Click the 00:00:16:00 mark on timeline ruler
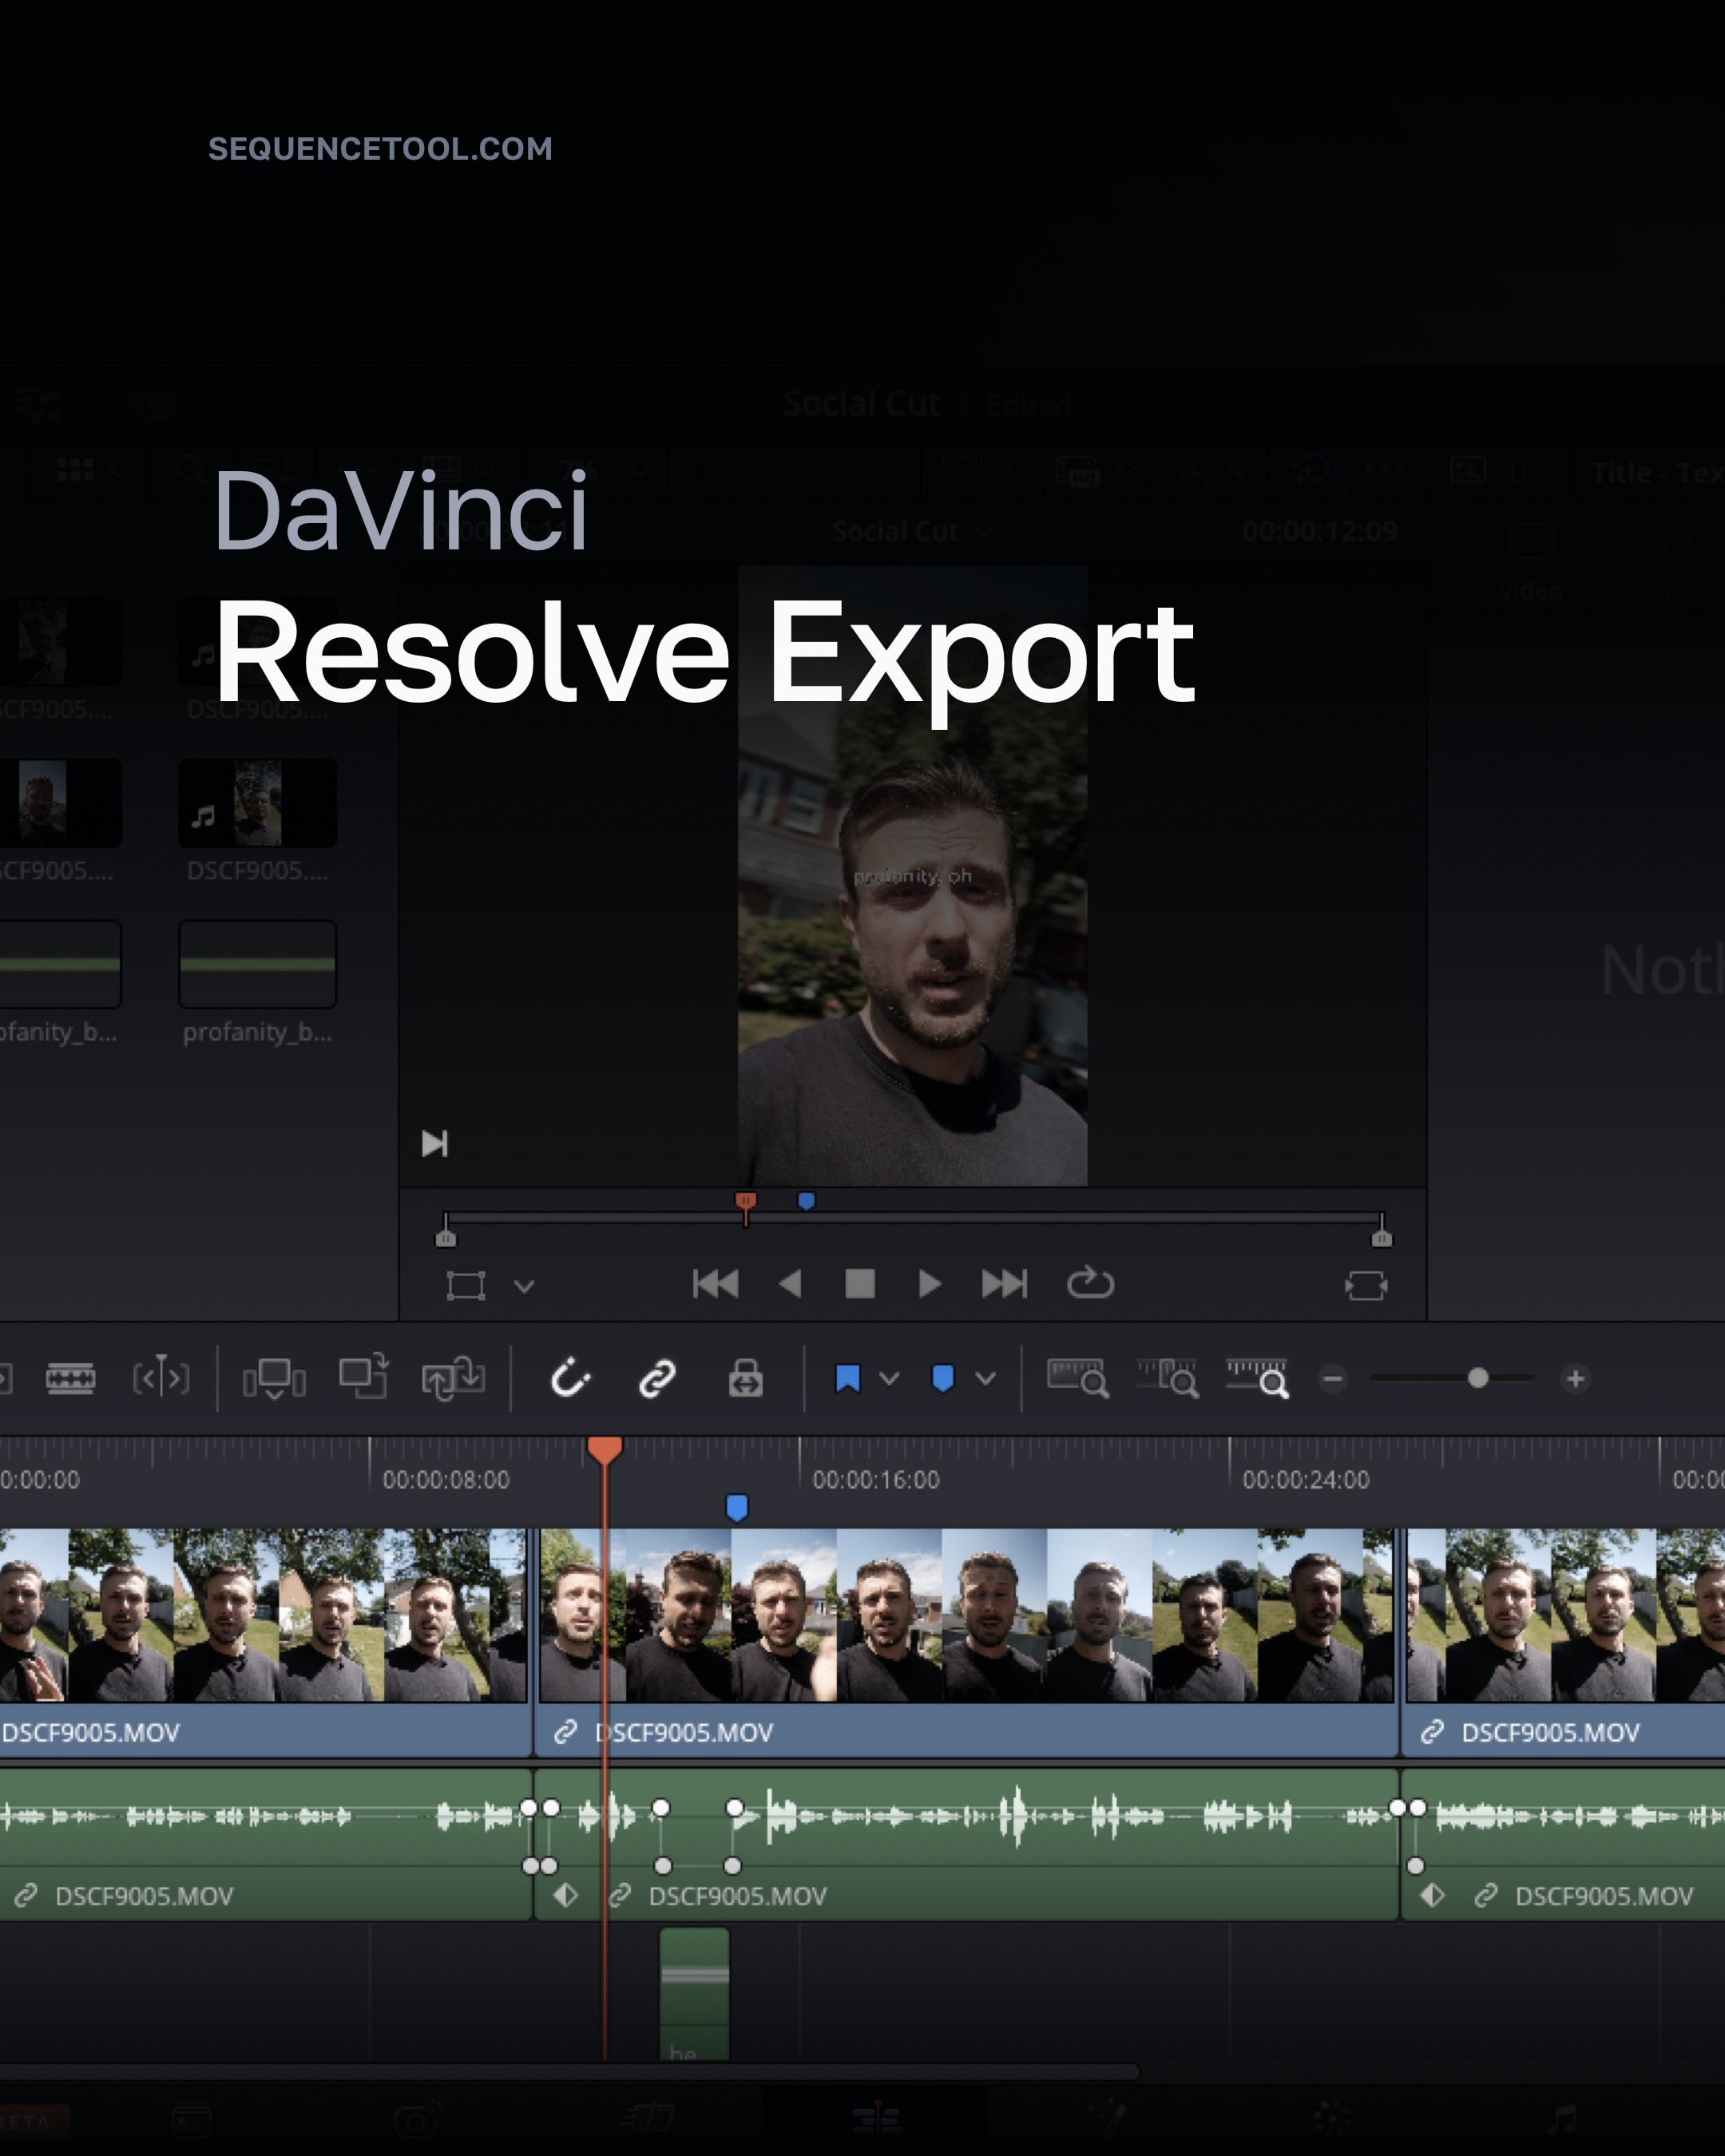This screenshot has height=2156, width=1725. coord(876,1480)
